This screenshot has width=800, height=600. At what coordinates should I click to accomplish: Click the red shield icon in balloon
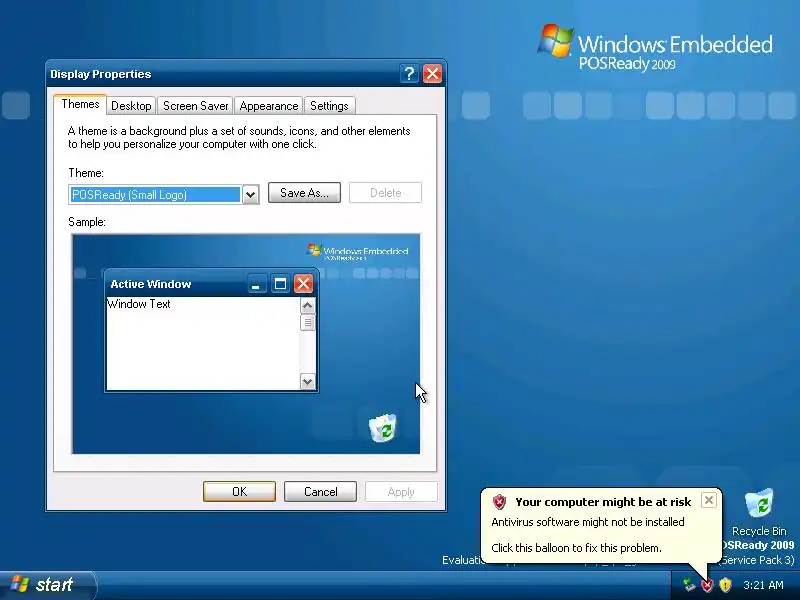499,502
